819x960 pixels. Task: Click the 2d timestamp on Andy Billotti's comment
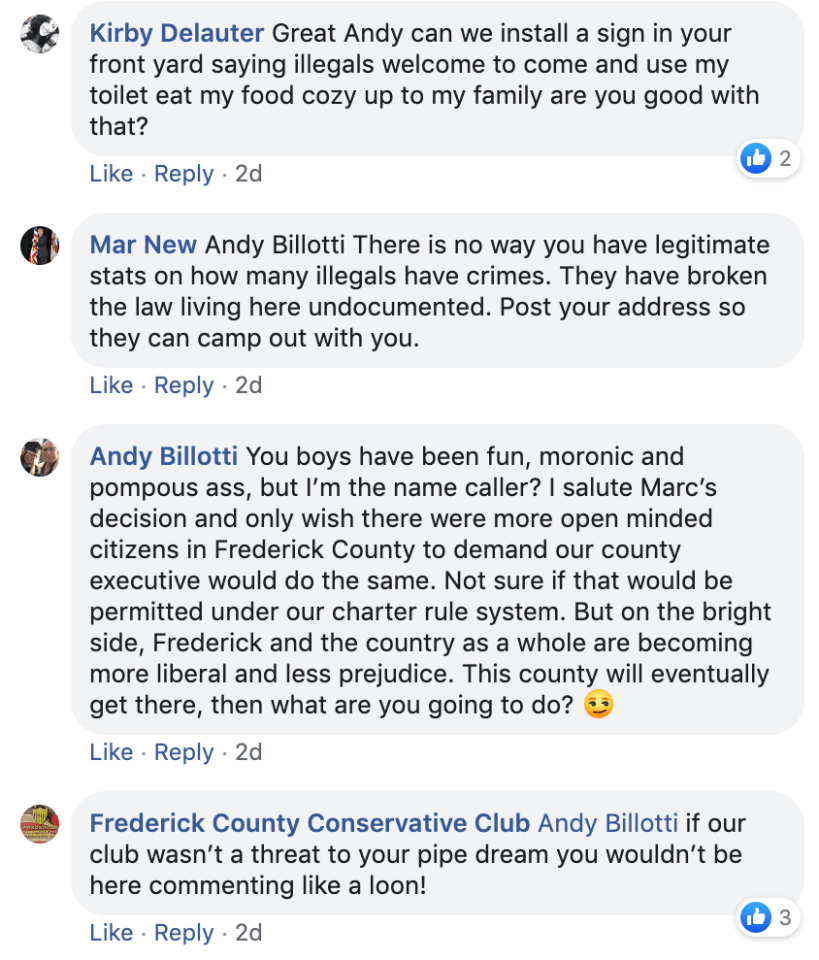pos(248,752)
